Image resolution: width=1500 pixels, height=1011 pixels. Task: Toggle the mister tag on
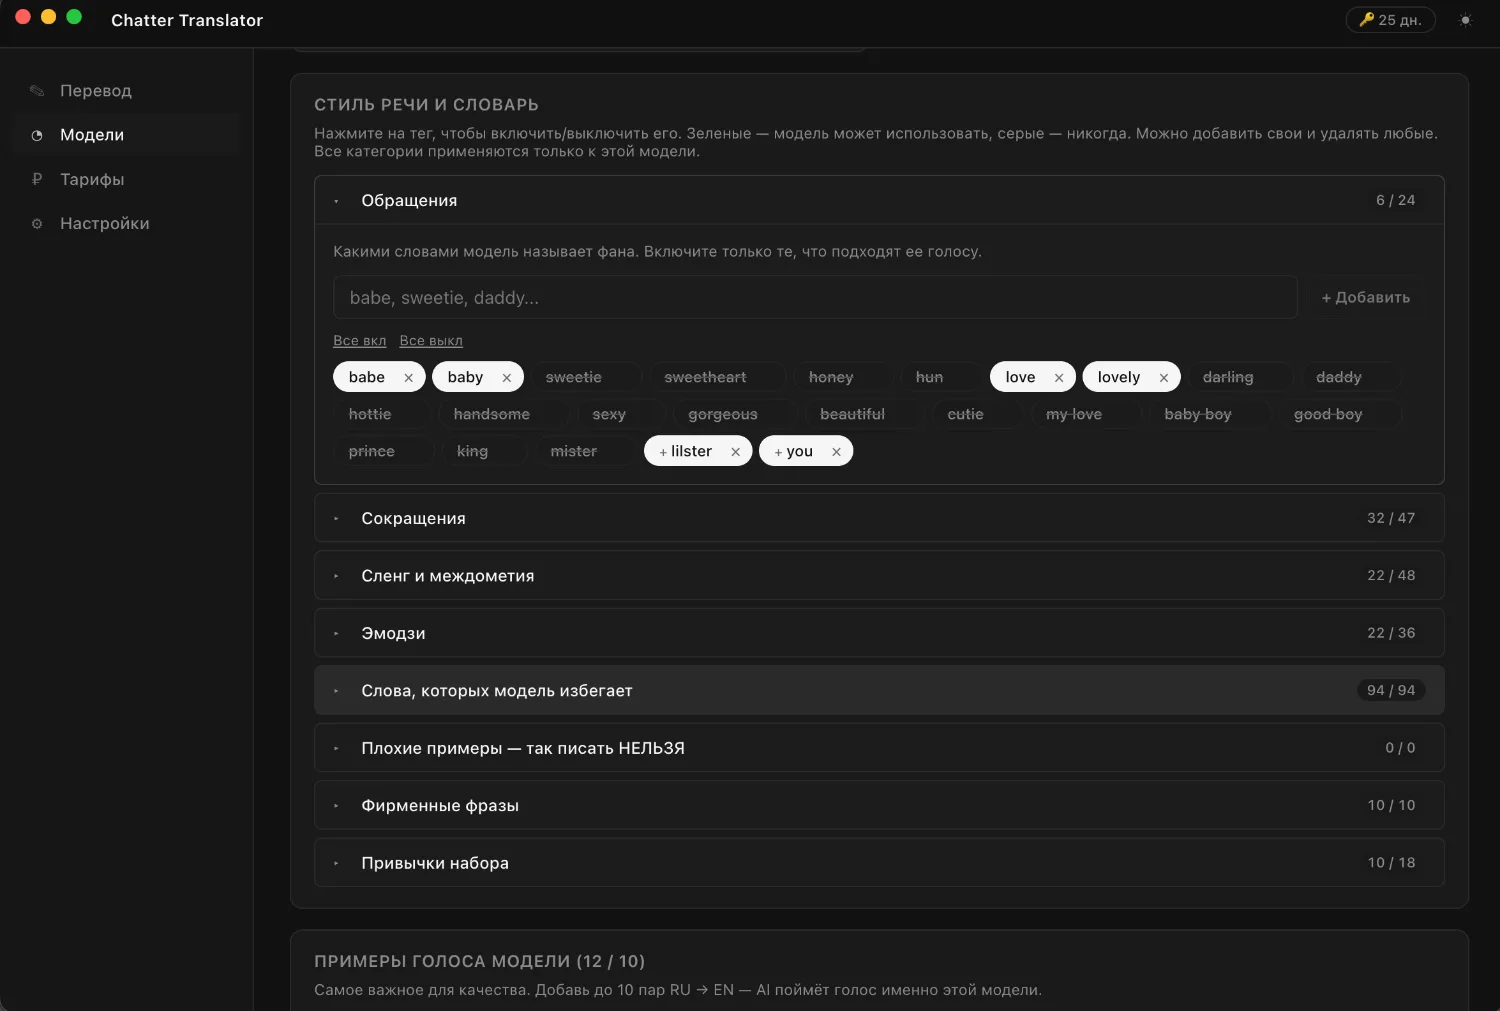(585, 451)
